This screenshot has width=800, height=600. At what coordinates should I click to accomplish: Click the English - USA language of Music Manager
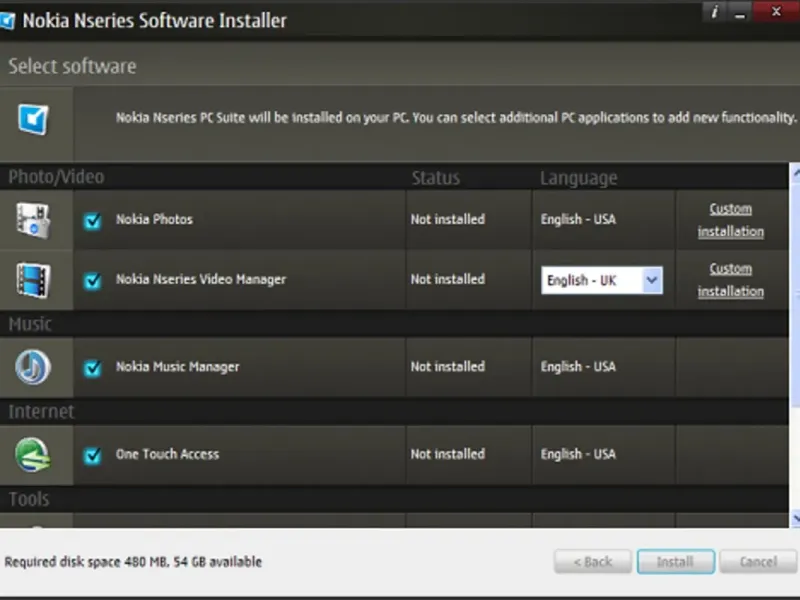(578, 366)
